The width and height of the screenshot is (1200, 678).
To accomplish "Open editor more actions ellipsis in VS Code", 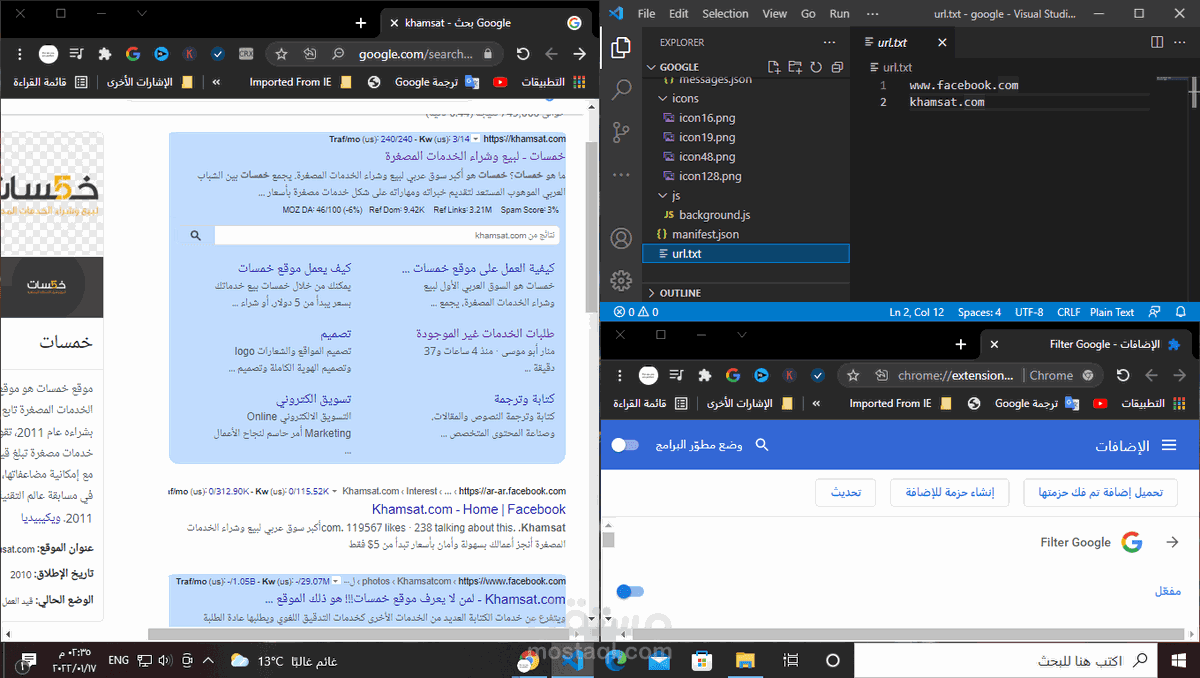I will pos(1181,43).
